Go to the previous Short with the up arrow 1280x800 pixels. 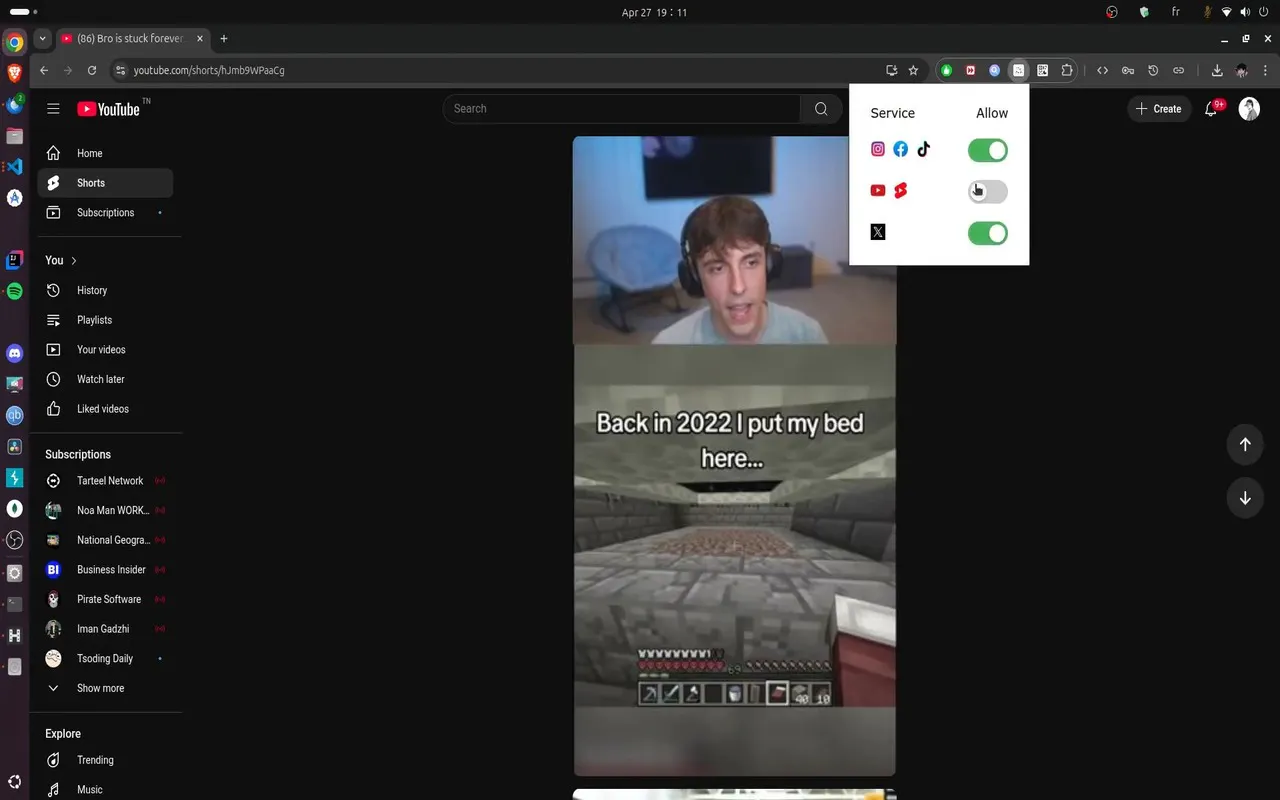pyautogui.click(x=1245, y=444)
